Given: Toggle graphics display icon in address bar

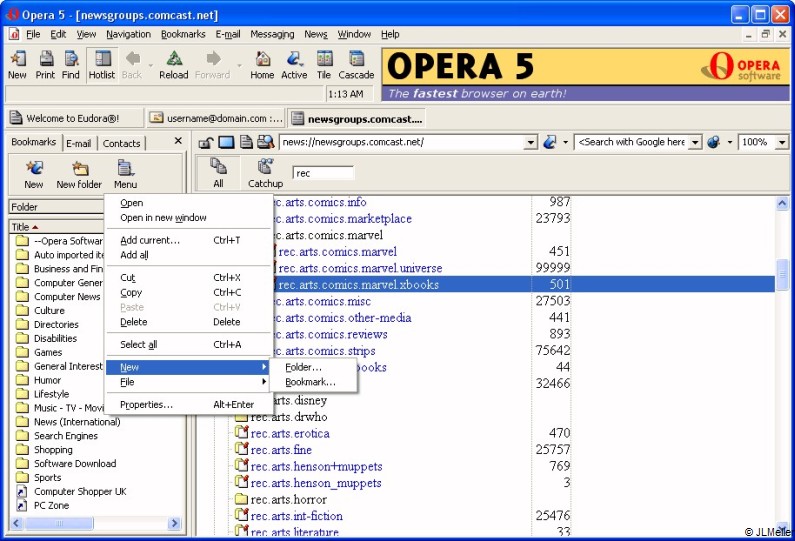Looking at the screenshot, I should (x=226, y=142).
